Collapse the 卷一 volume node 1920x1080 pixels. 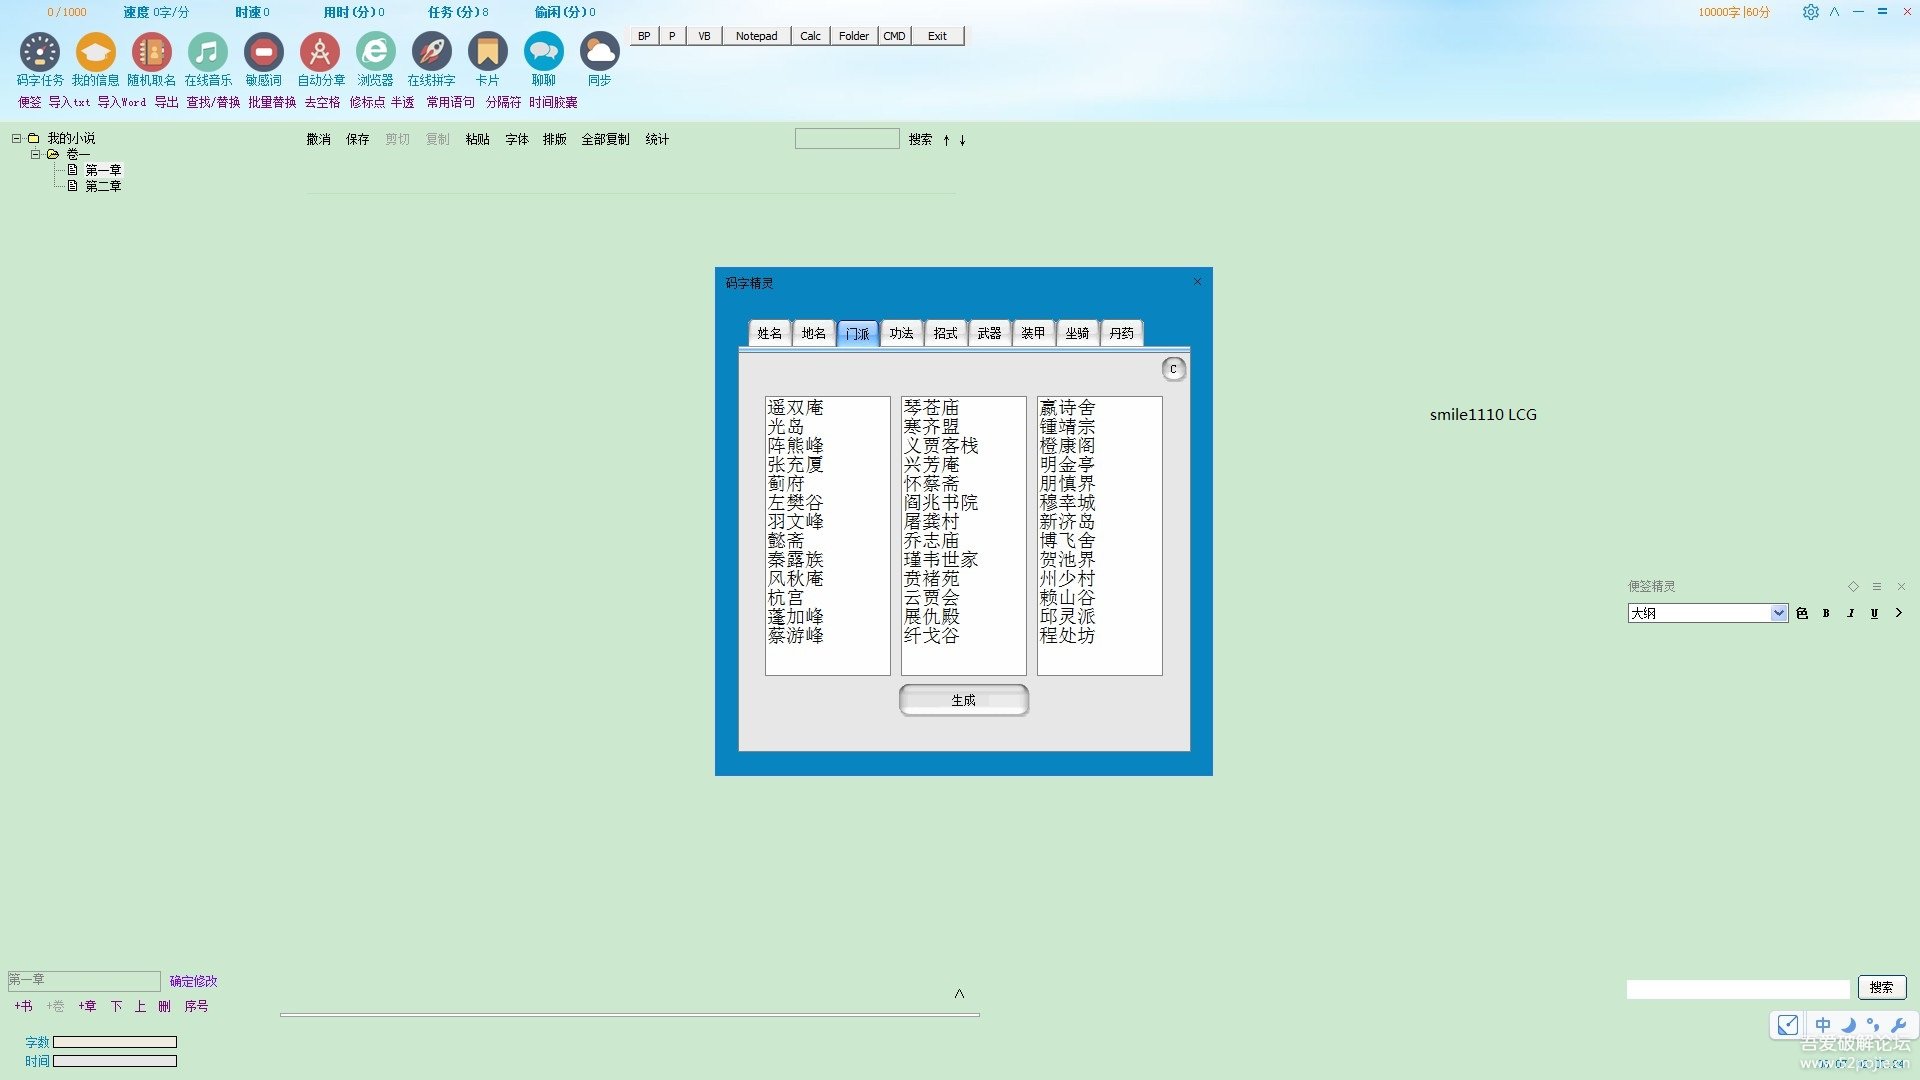(35, 154)
